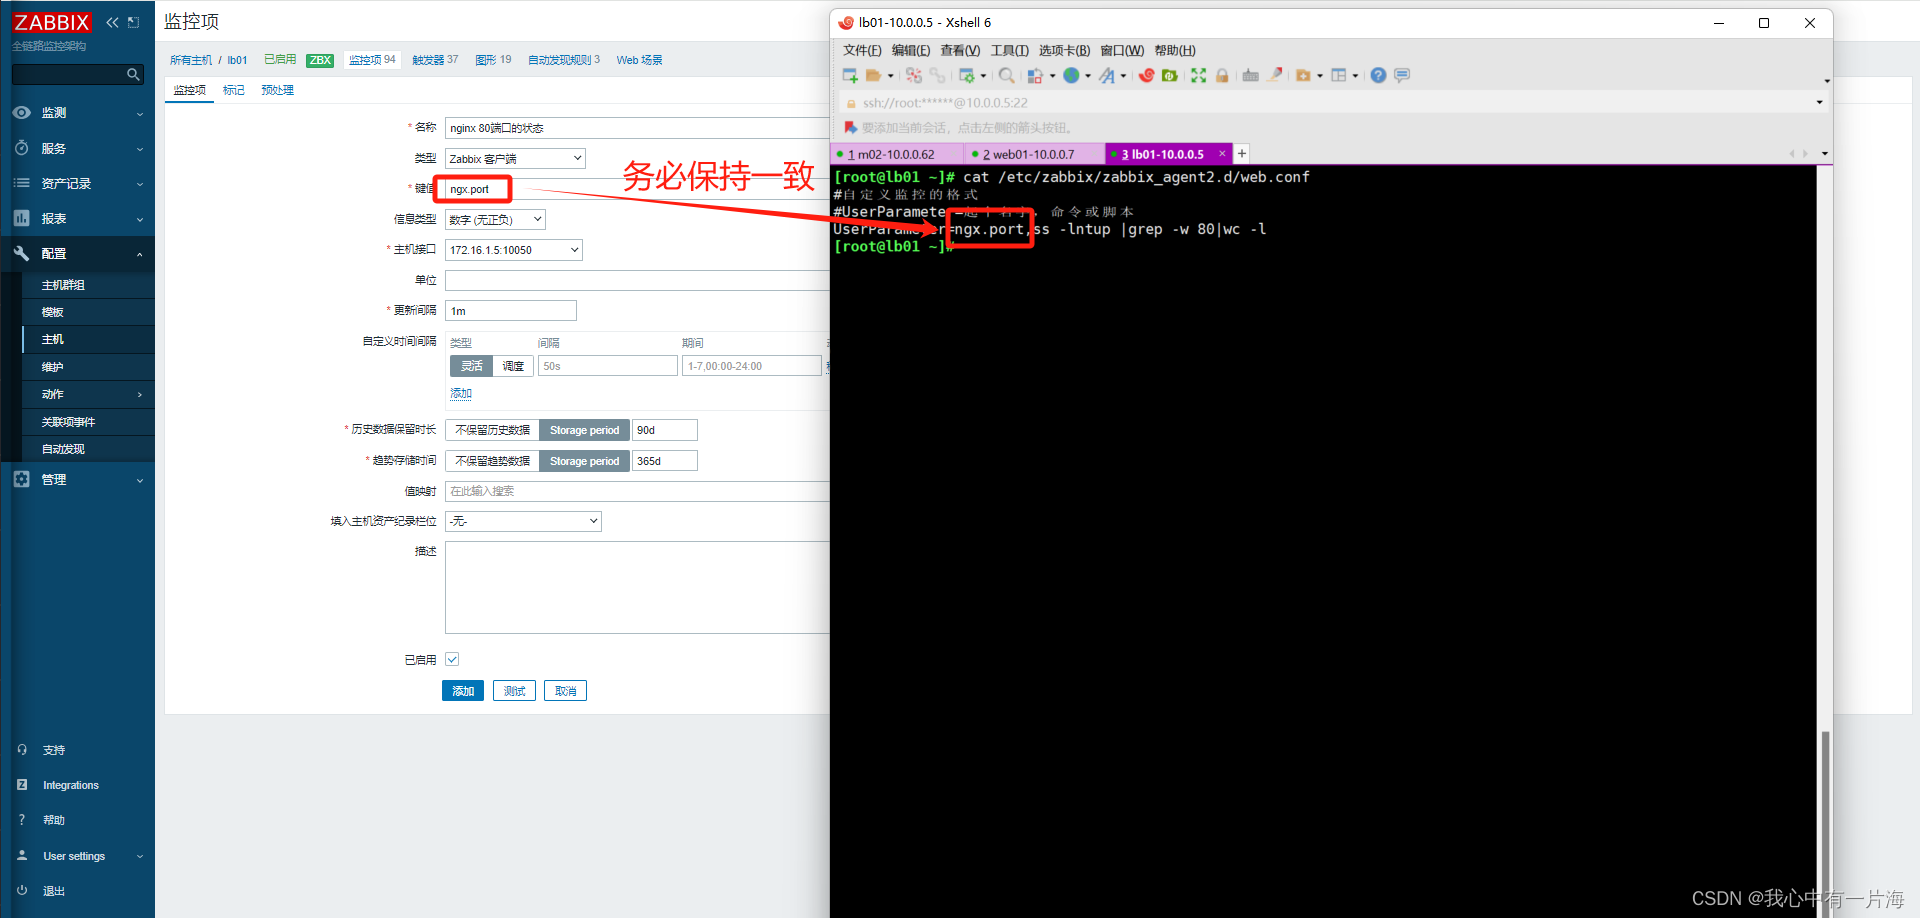Click the 更新间隔 1m input field
The height and width of the screenshot is (918, 1920).
coord(511,311)
